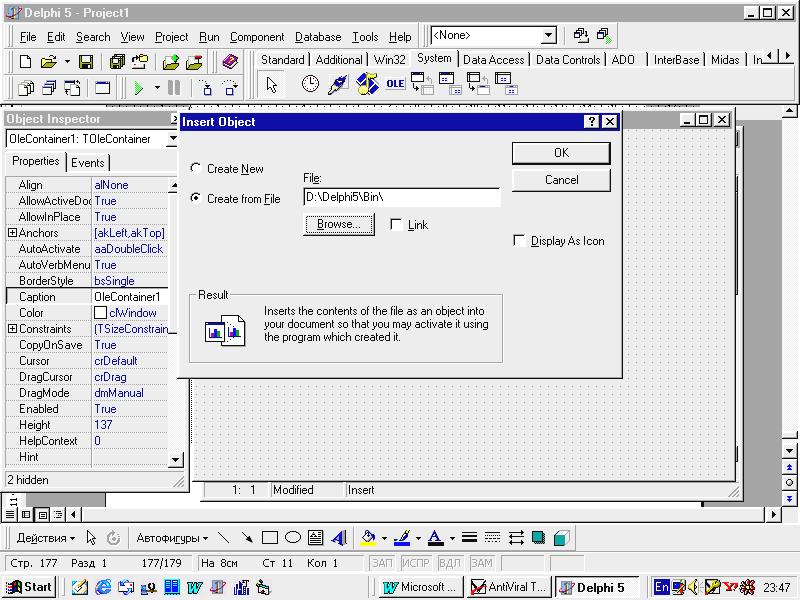
Task: Select the Create from File radio button
Action: [195, 198]
